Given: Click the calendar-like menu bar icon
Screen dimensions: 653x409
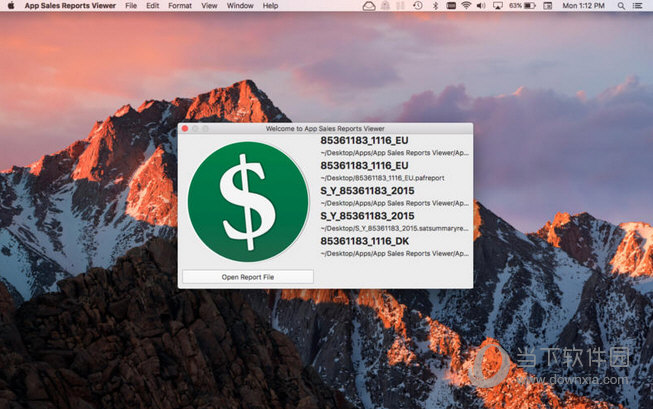Looking at the screenshot, I should click(548, 6).
